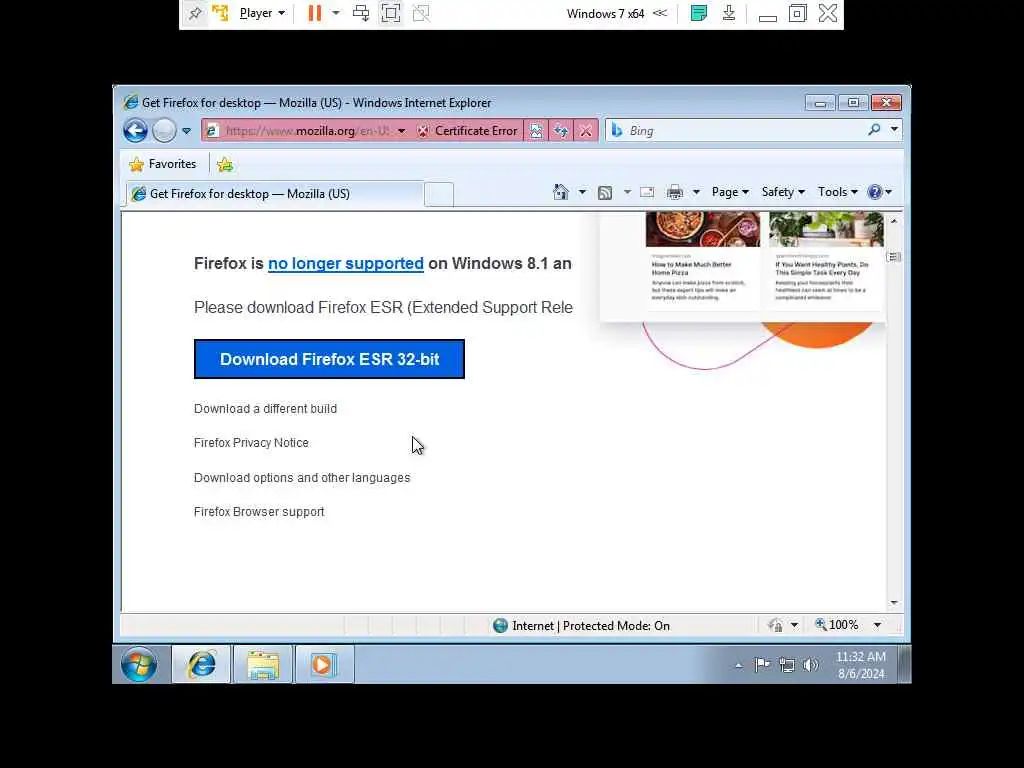The width and height of the screenshot is (1024, 768).
Task: Click the IE Back navigation button
Action: pyautogui.click(x=135, y=131)
